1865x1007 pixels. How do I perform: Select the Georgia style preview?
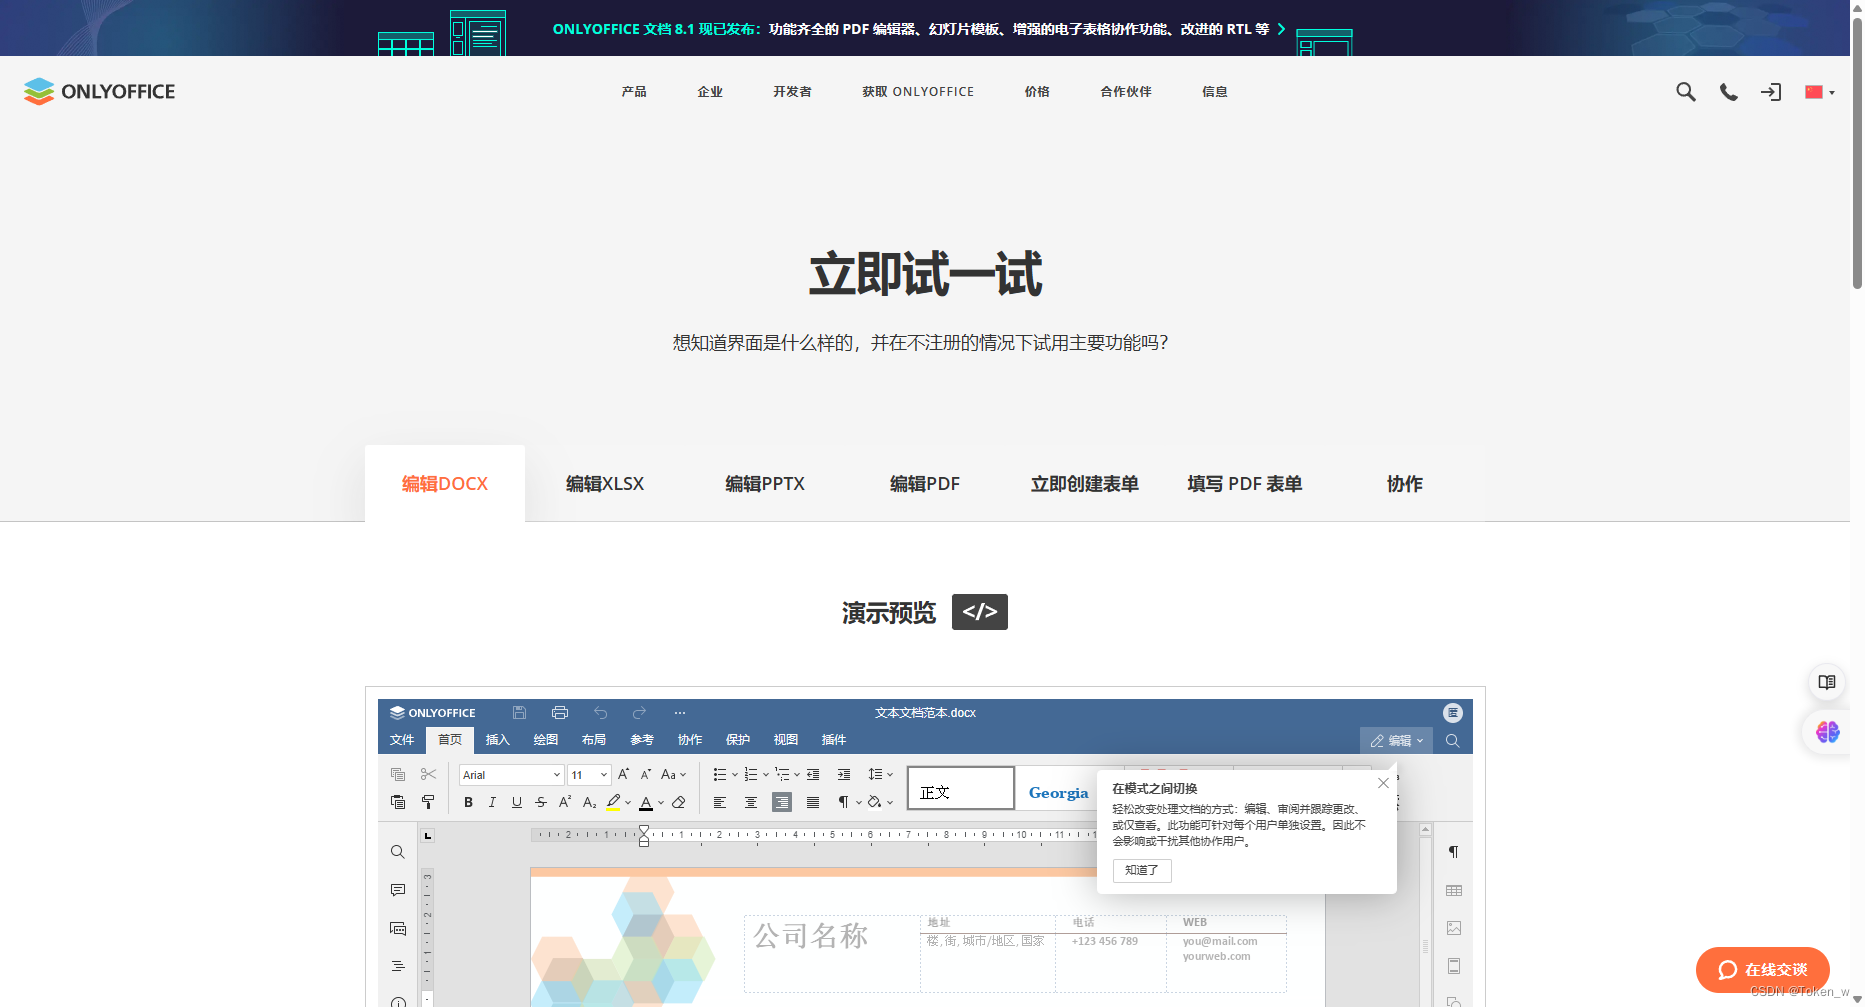(1057, 792)
